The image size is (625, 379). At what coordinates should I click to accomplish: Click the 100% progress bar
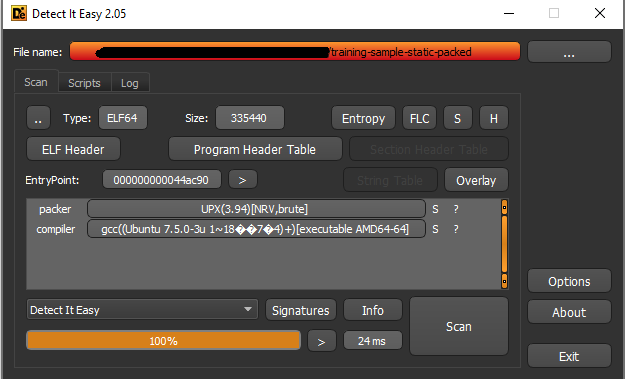tap(163, 341)
